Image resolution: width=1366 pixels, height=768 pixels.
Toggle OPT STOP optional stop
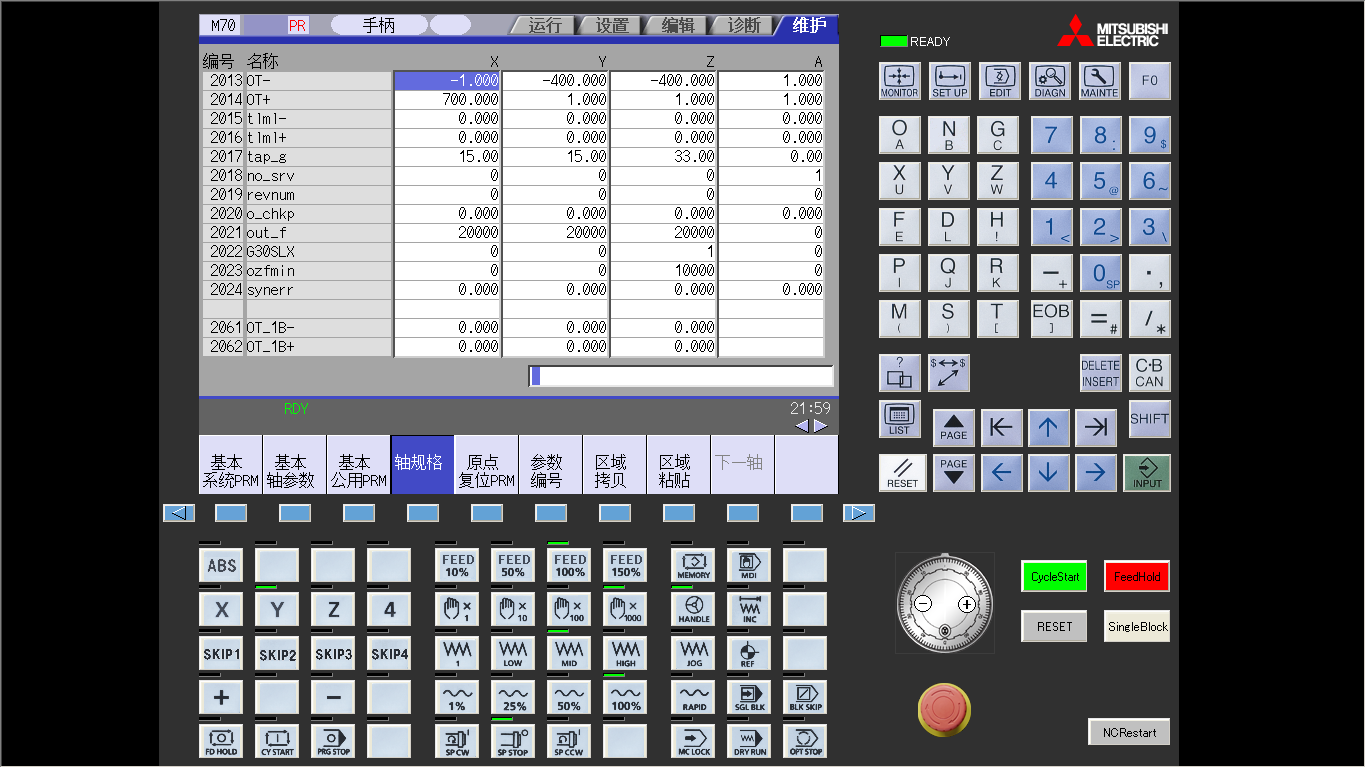(805, 741)
